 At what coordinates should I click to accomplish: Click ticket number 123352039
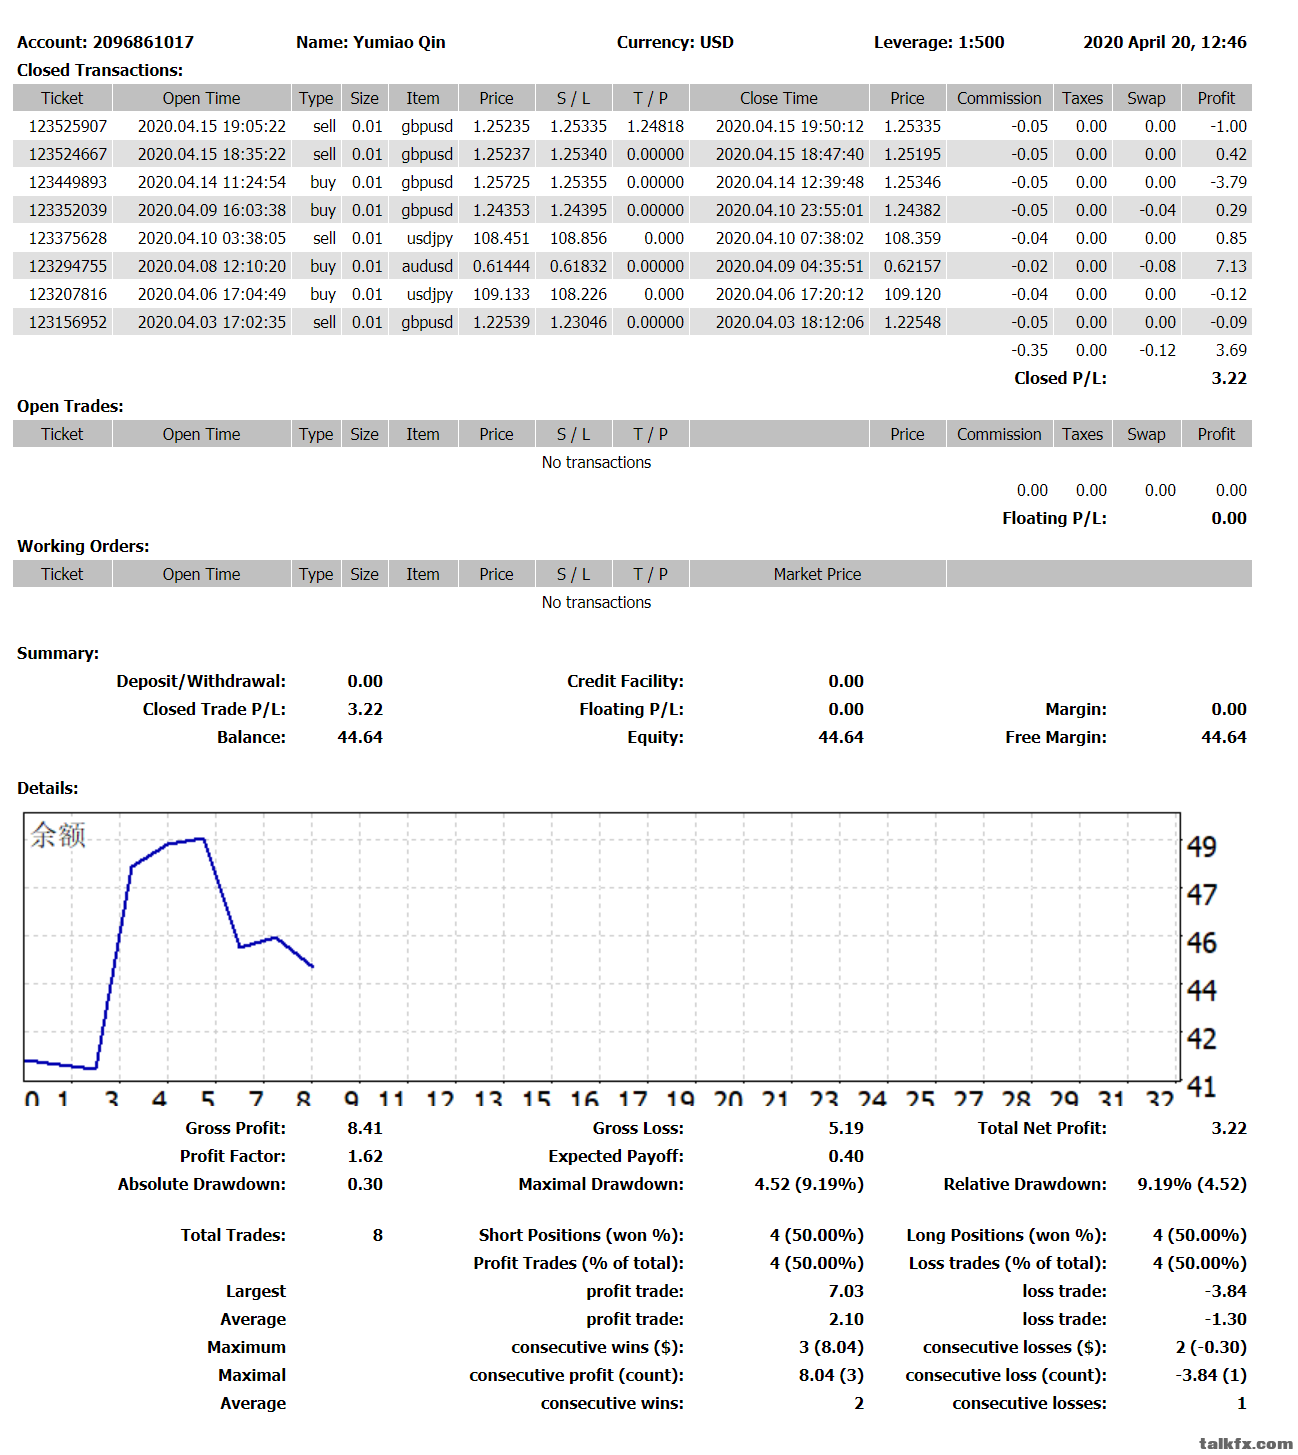tap(67, 210)
